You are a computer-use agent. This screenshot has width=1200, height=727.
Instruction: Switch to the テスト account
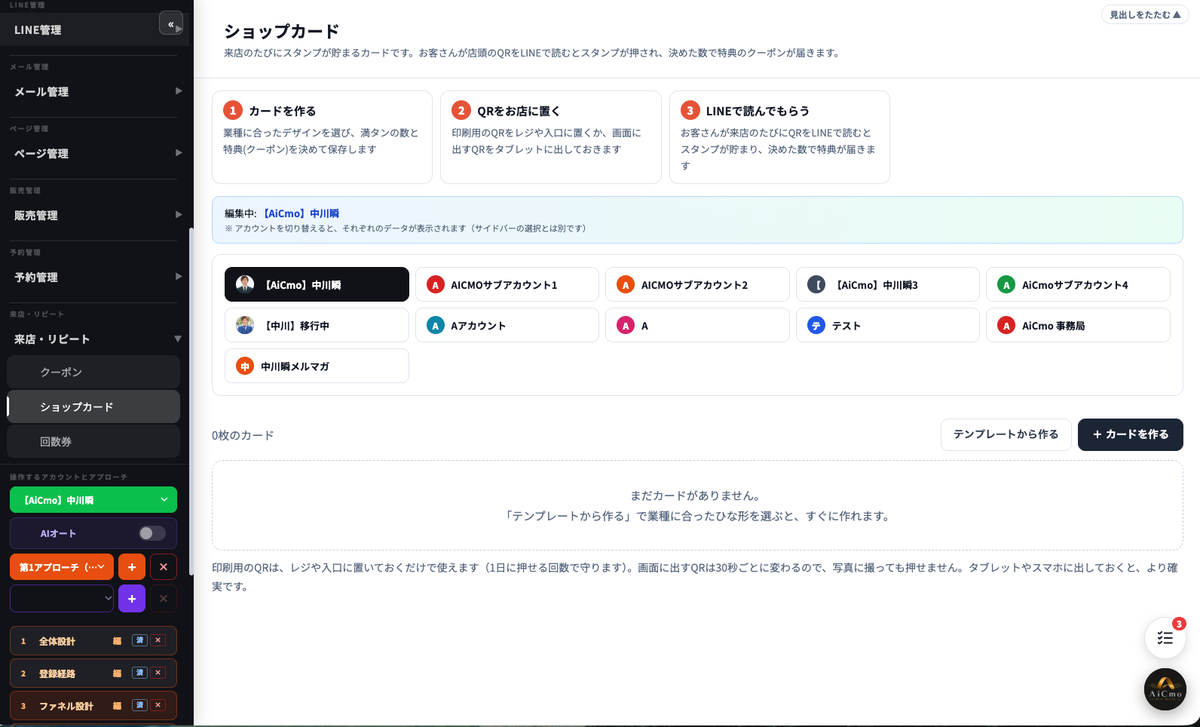888,325
